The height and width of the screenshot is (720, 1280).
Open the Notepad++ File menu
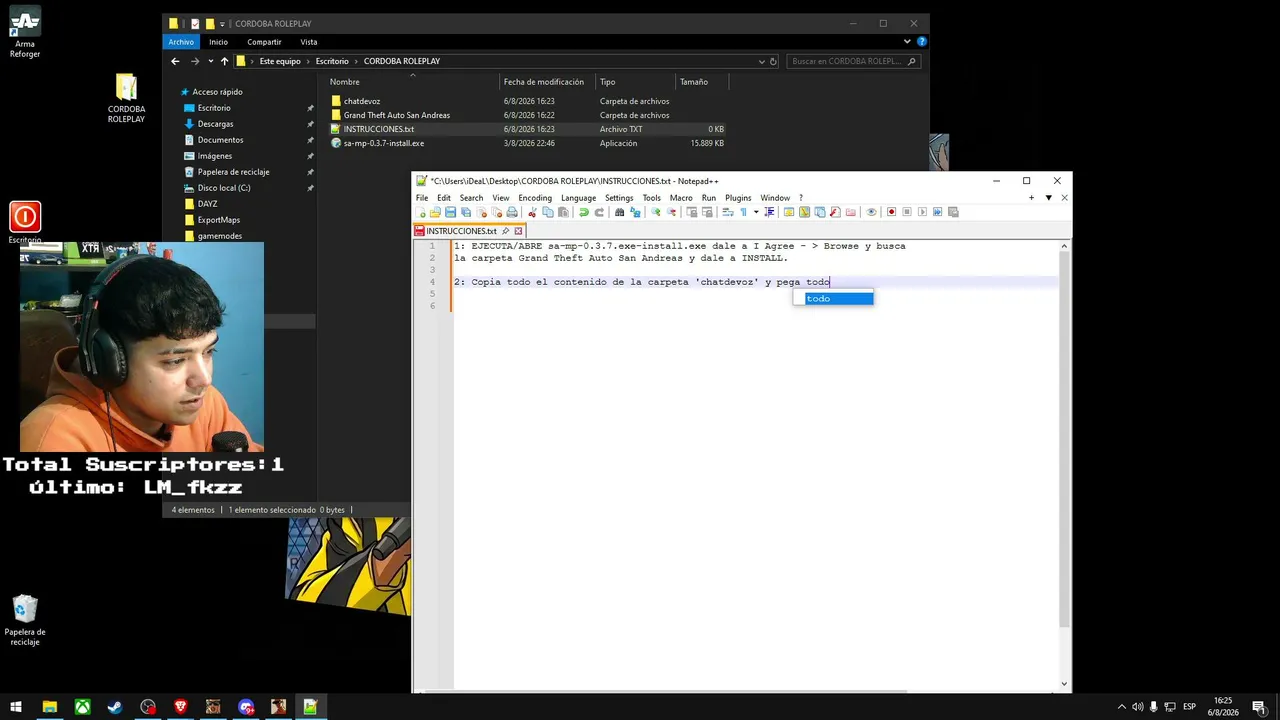pos(422,198)
